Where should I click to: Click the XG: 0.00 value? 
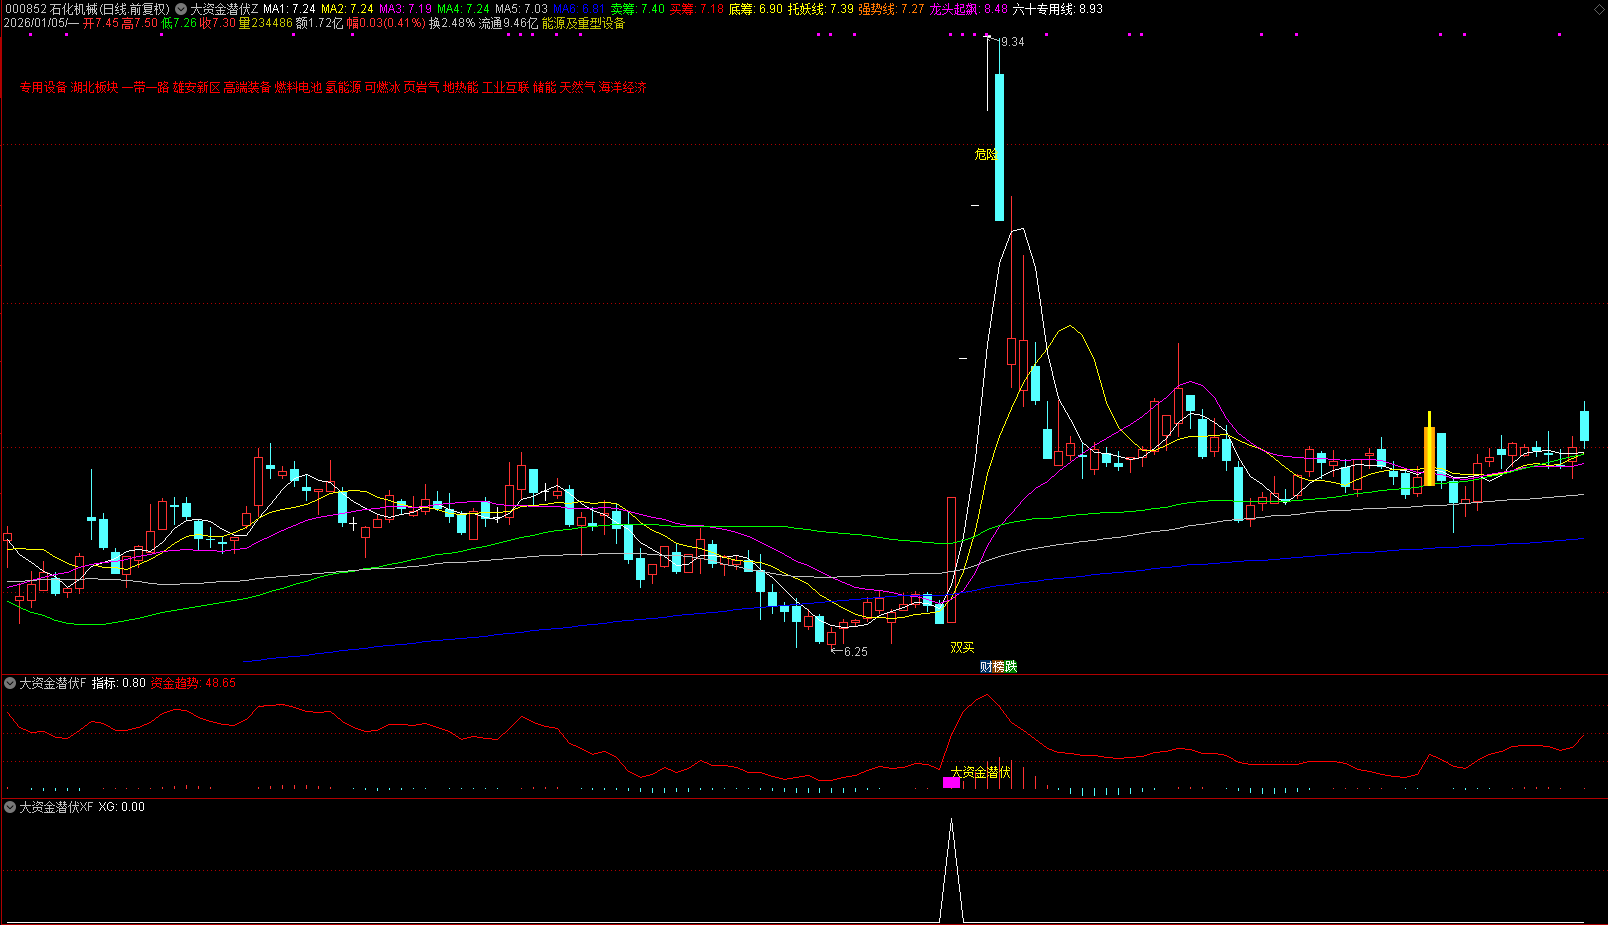121,807
